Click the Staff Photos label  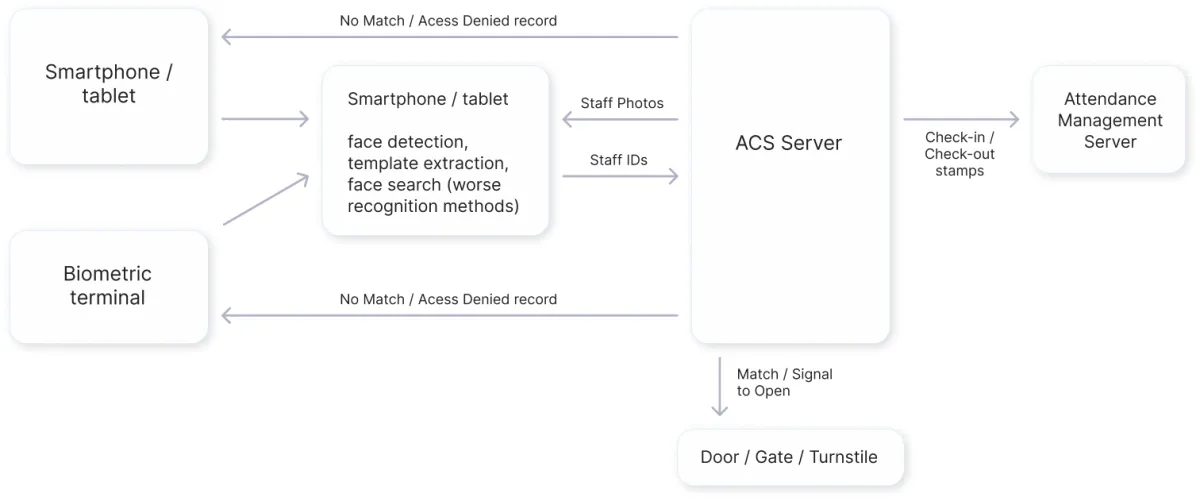point(622,103)
